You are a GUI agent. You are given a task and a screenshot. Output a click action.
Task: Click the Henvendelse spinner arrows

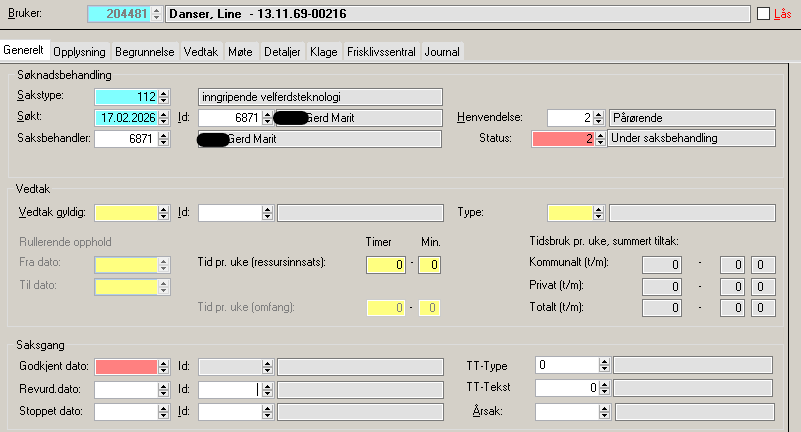click(x=599, y=118)
